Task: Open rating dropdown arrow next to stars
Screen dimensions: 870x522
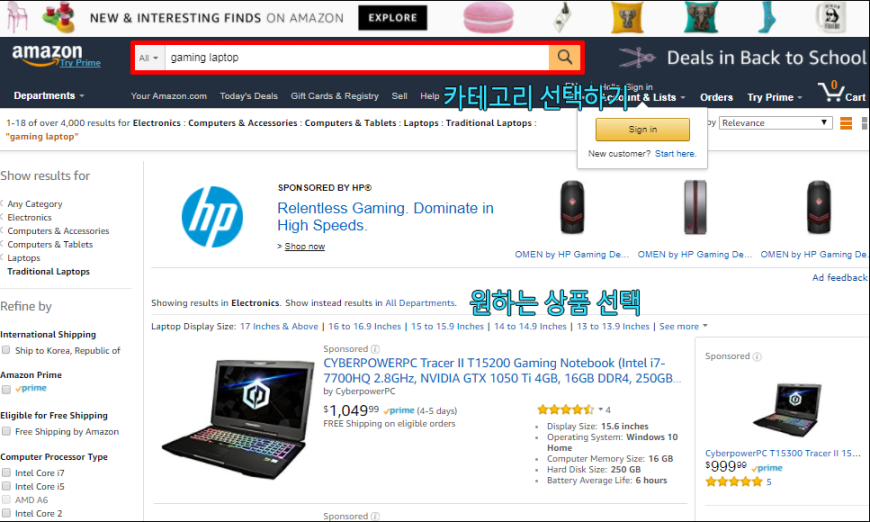Action: 600,409
